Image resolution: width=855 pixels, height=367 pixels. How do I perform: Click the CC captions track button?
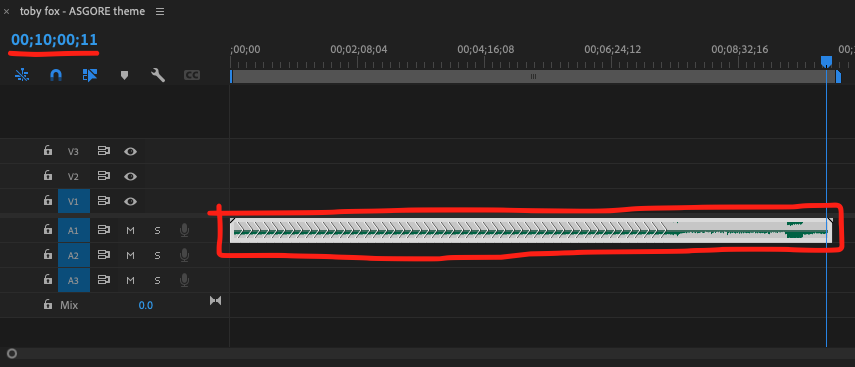coord(191,75)
